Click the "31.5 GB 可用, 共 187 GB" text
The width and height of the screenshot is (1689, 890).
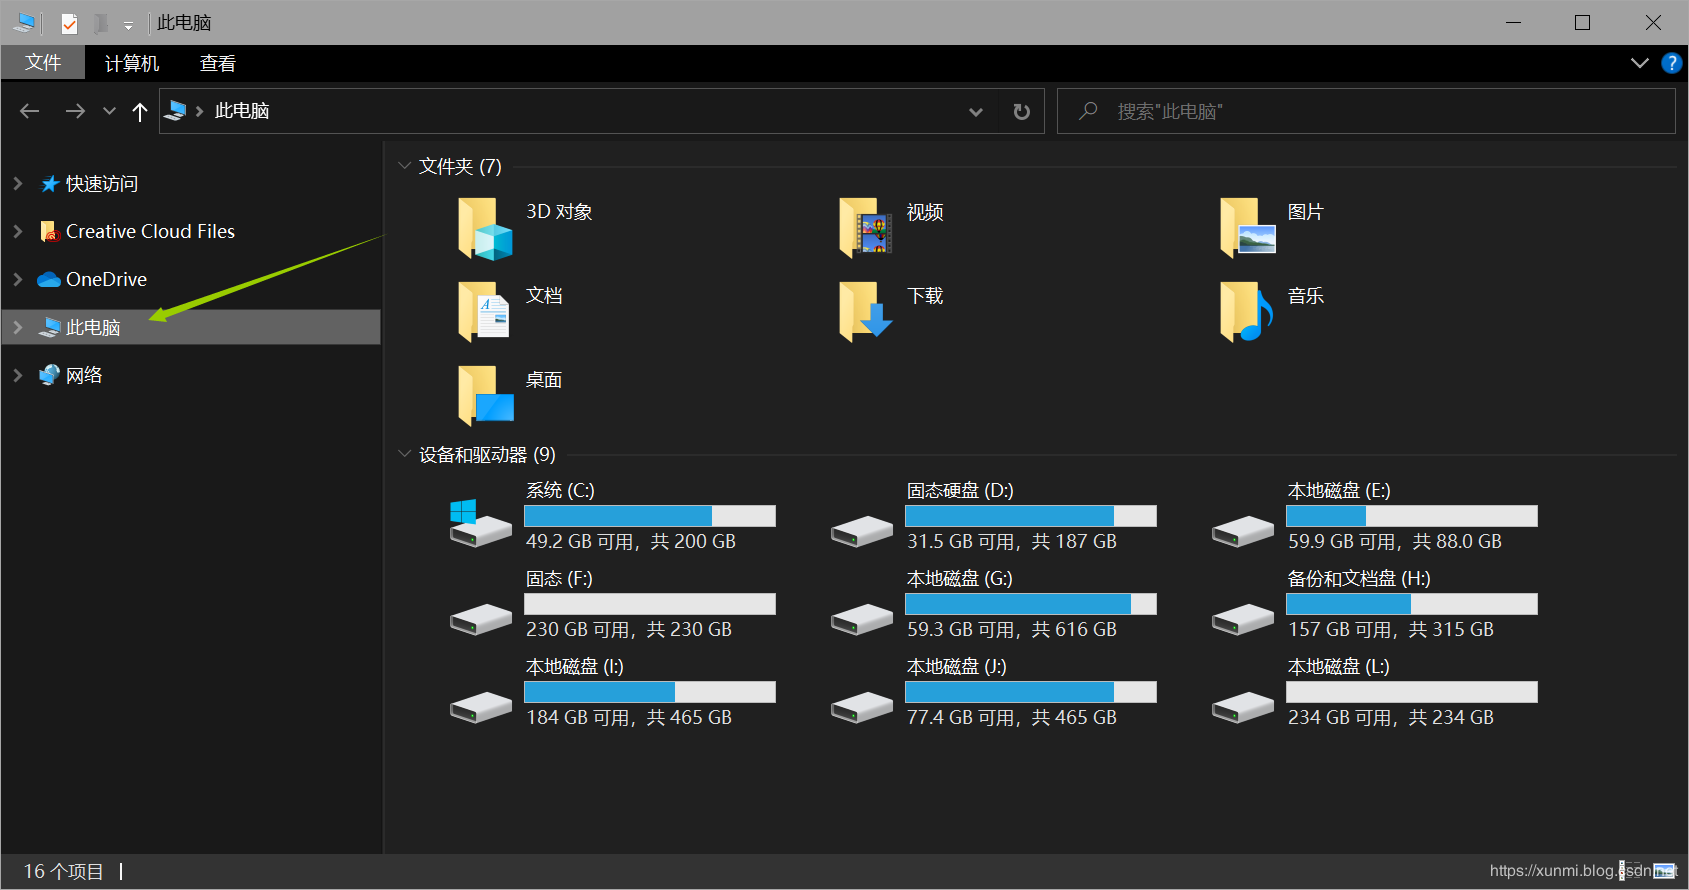click(x=1012, y=541)
